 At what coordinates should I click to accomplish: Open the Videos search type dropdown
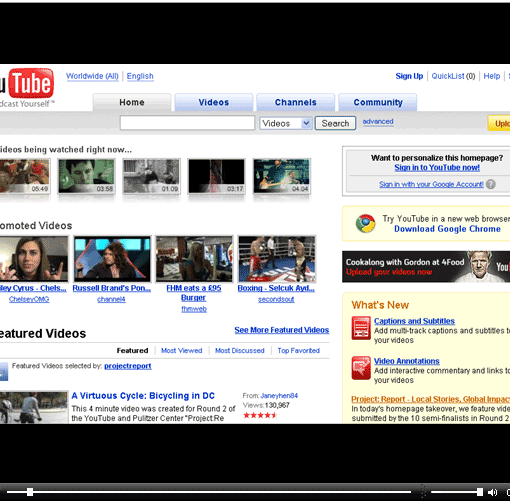click(x=286, y=123)
